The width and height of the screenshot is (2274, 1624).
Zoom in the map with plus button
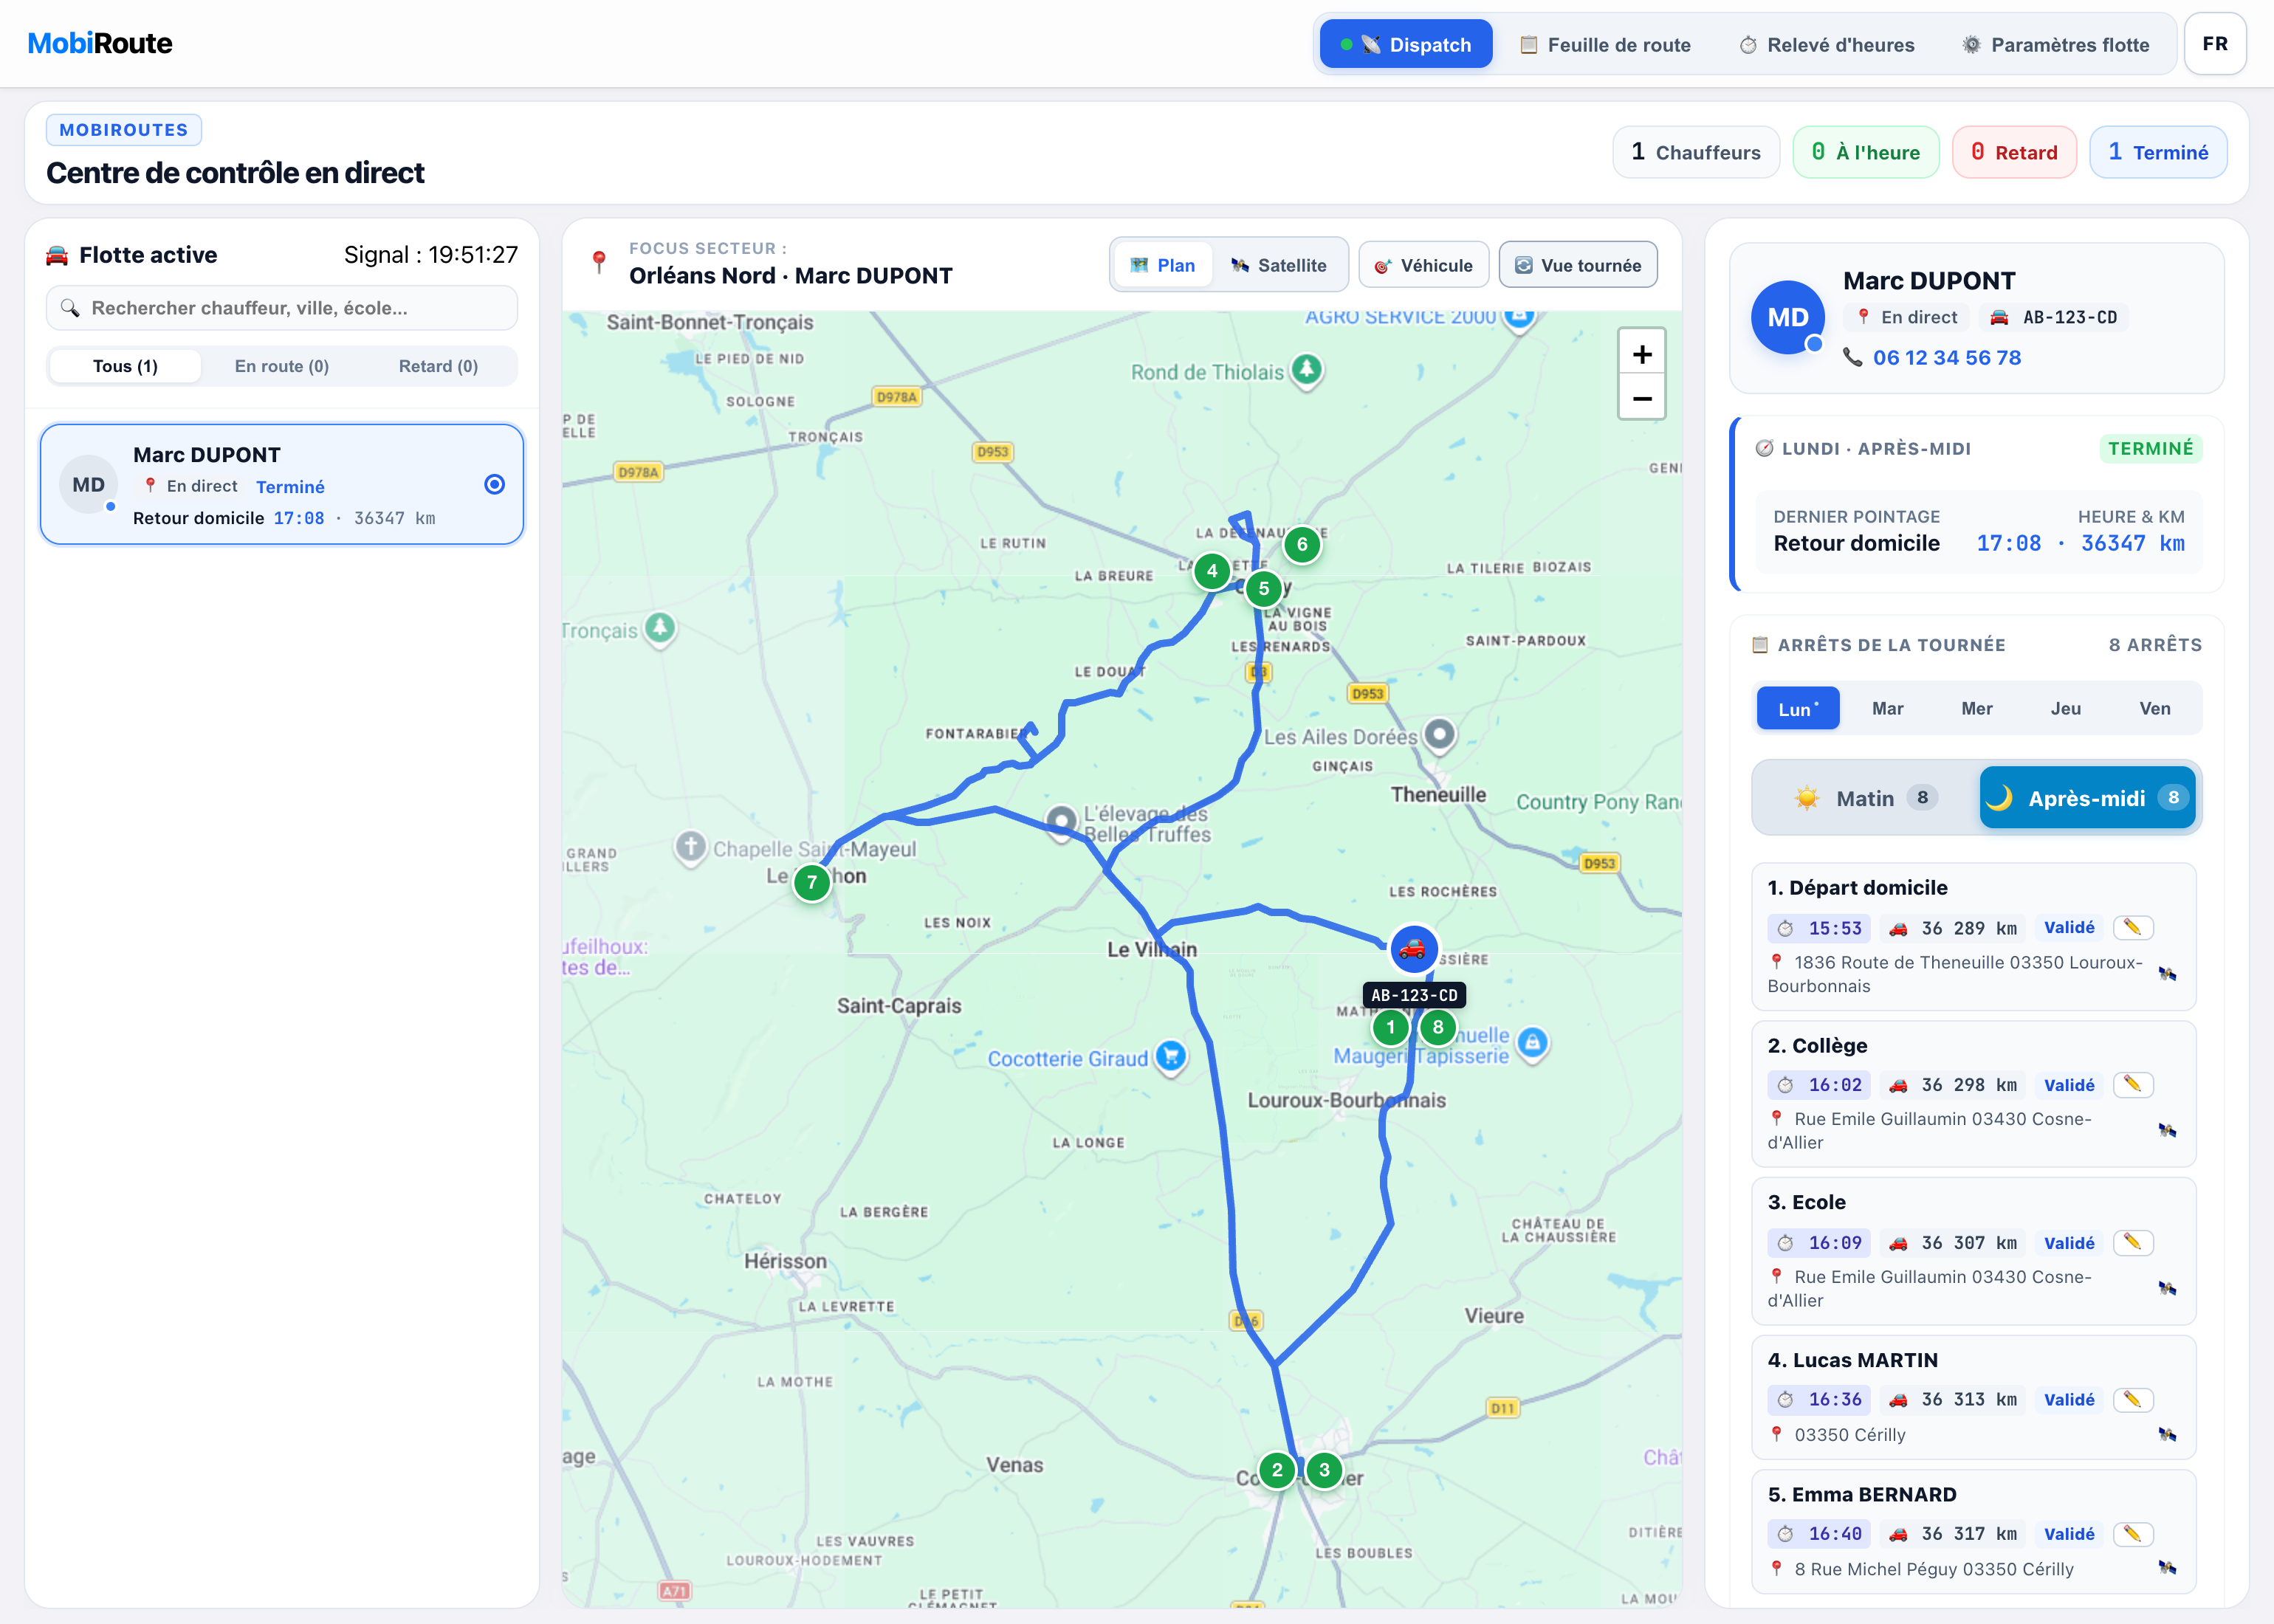[x=1641, y=353]
